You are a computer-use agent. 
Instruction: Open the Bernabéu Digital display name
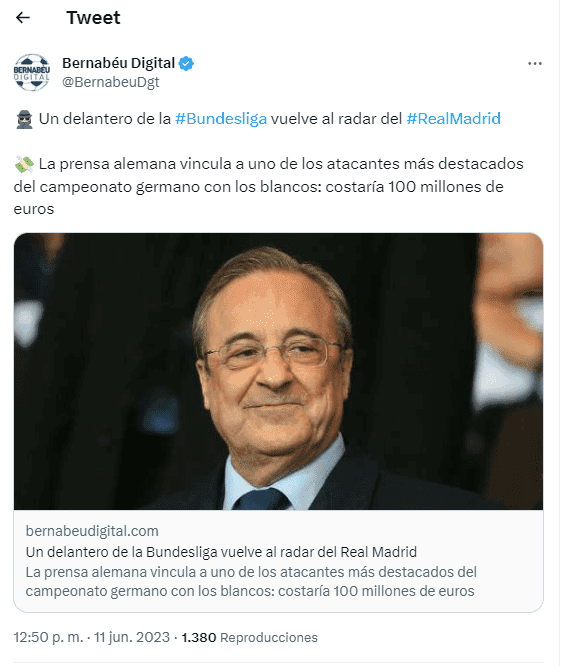pos(118,63)
